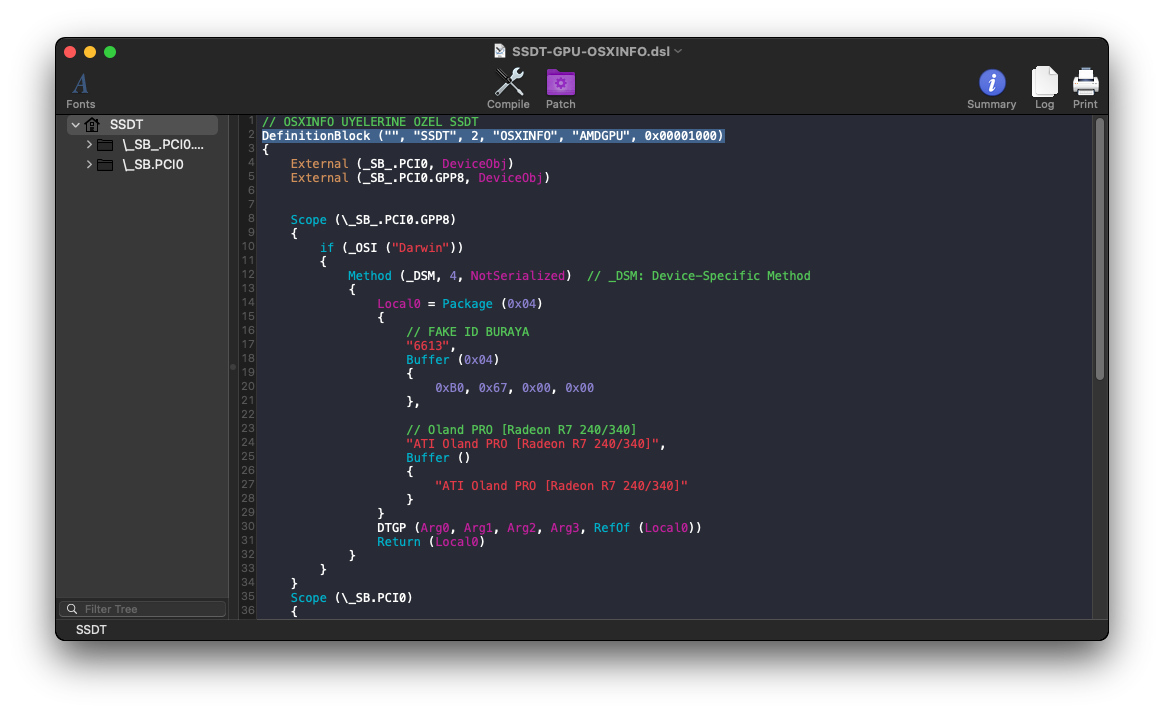Click the magnifier icon in Filter Tree
Viewport: 1164px width, 714px height.
click(x=71, y=609)
